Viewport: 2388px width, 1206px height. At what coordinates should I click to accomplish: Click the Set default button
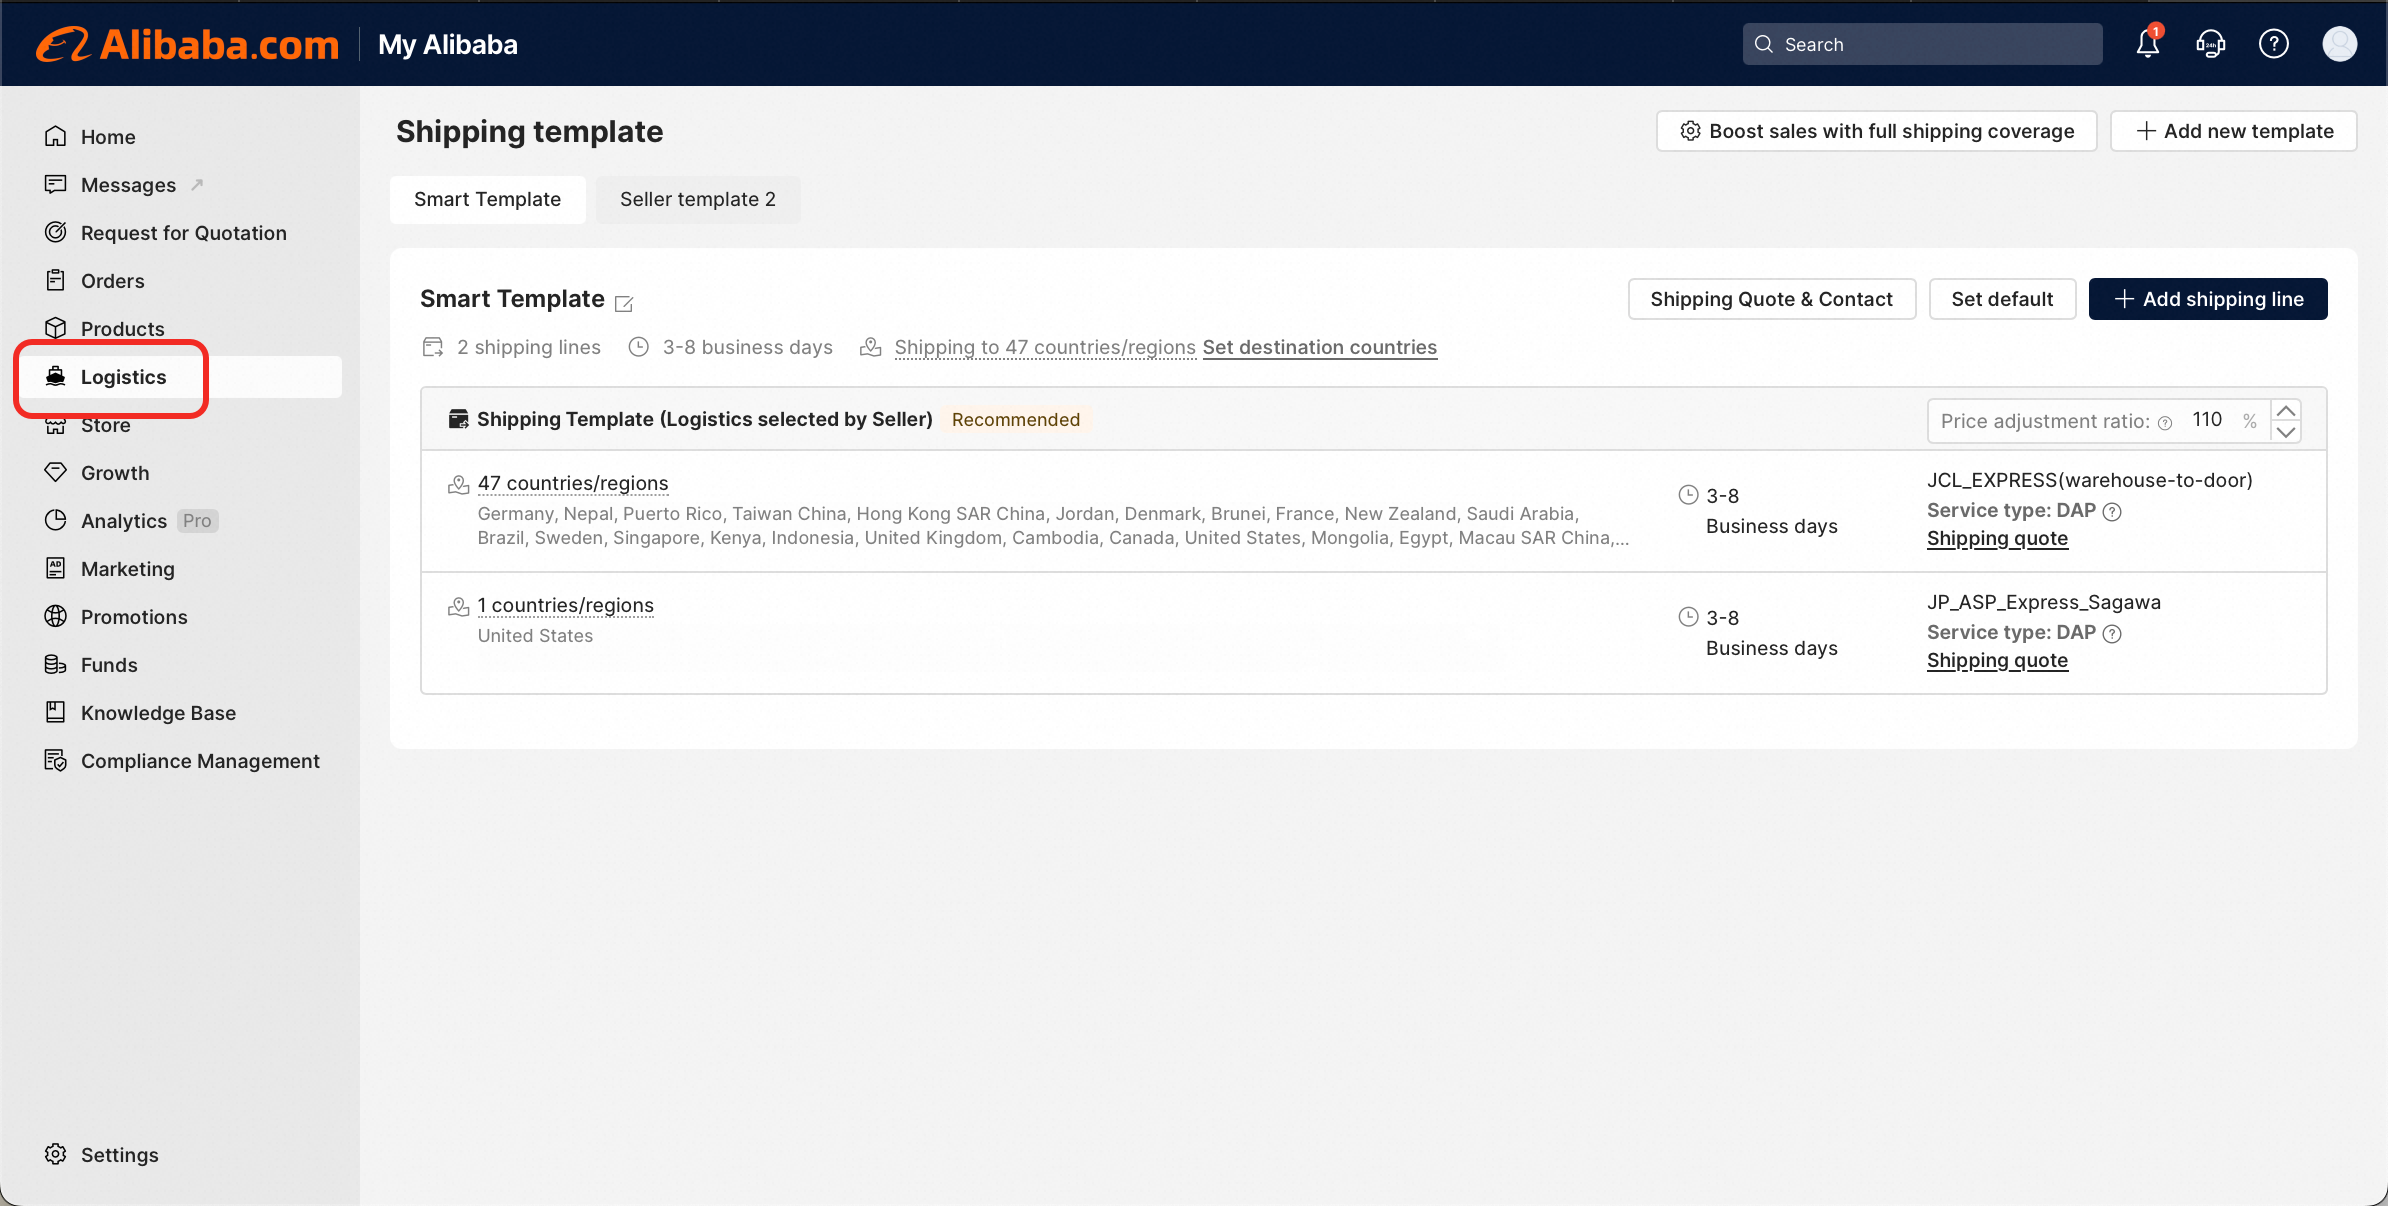(x=2002, y=299)
